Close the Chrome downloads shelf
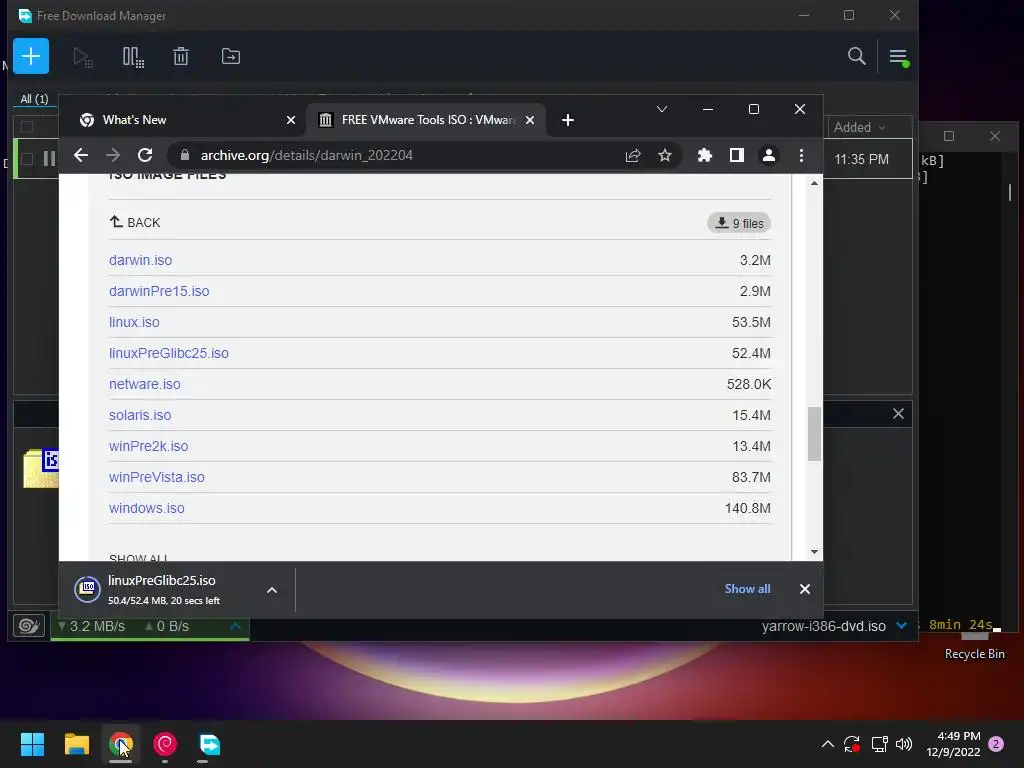Image resolution: width=1024 pixels, height=768 pixels. (x=805, y=589)
